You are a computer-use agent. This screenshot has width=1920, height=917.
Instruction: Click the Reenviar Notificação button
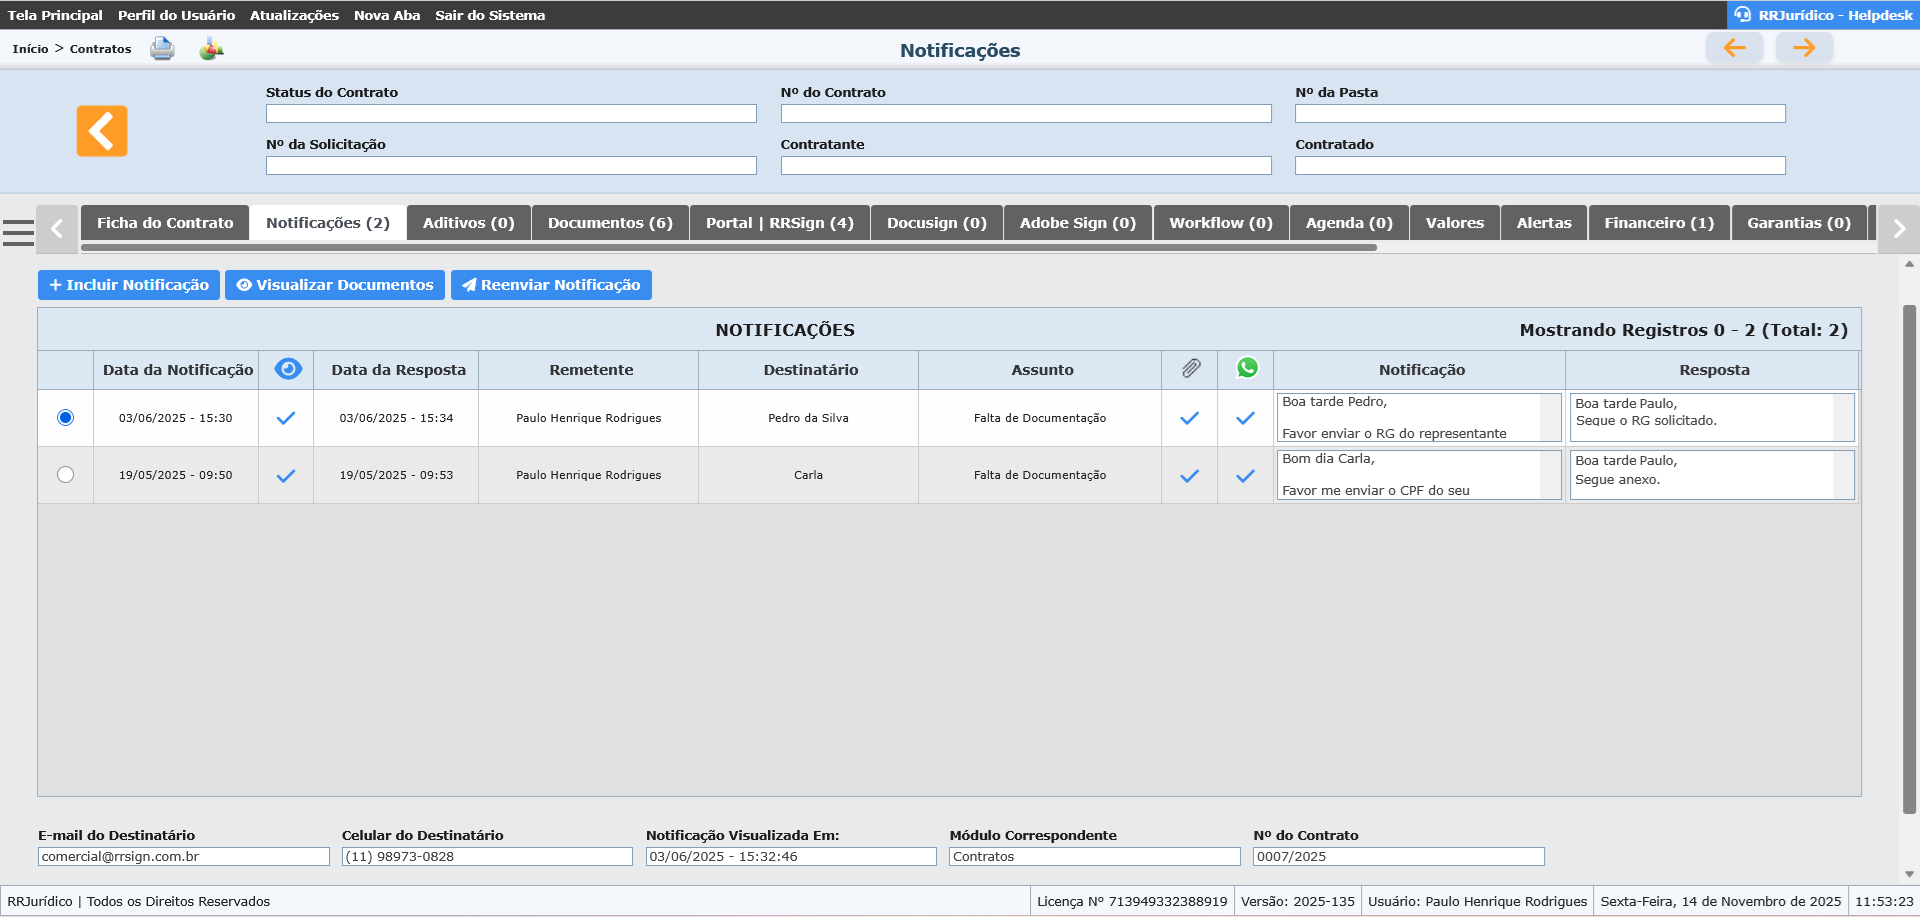click(x=551, y=285)
